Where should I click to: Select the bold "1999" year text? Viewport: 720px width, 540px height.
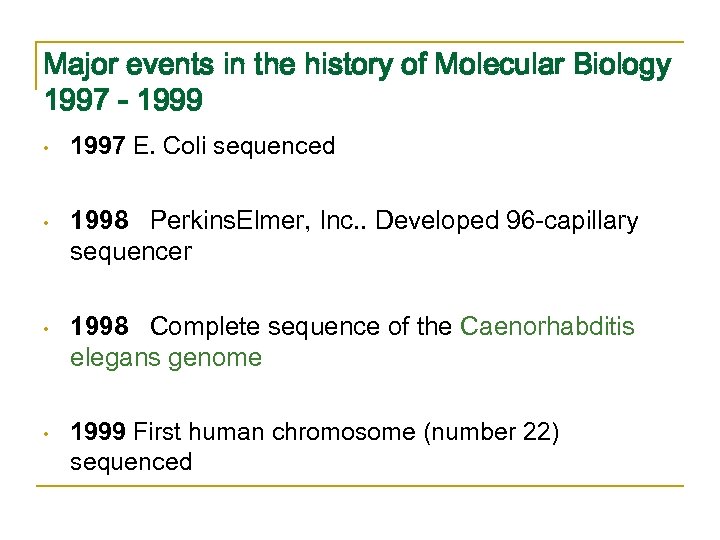click(x=98, y=432)
